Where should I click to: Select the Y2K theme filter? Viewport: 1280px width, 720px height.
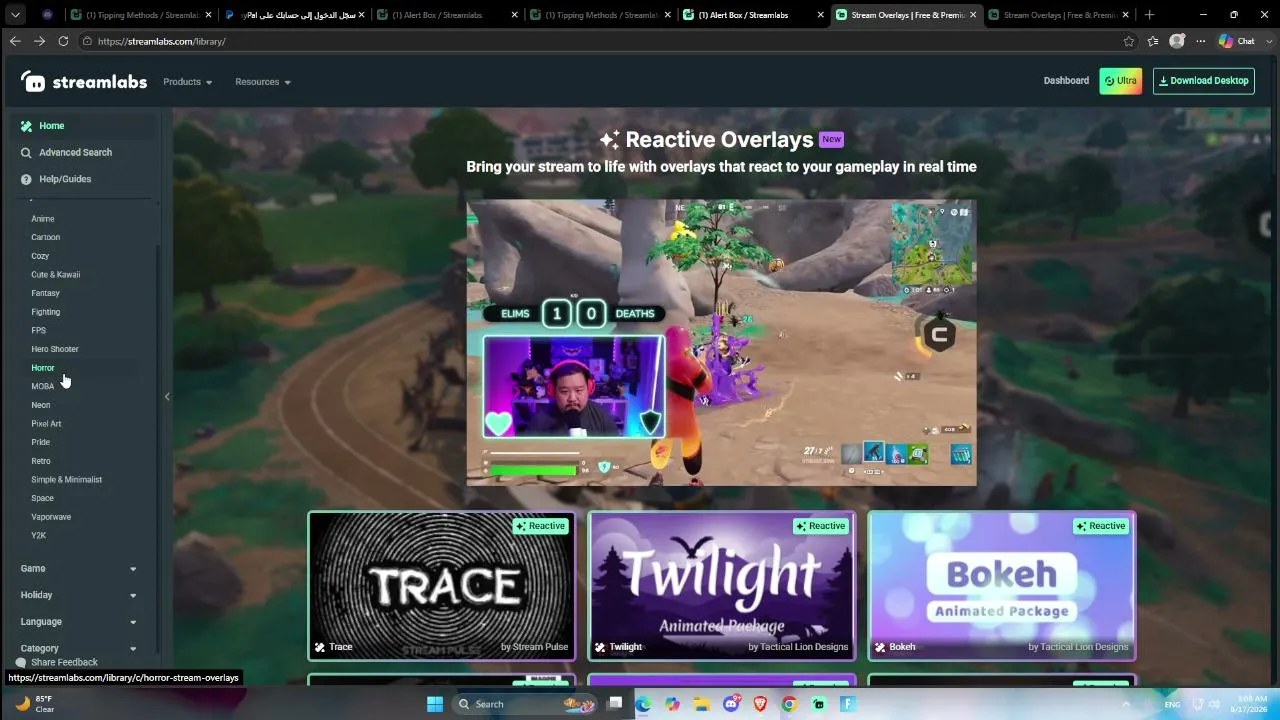click(38, 536)
